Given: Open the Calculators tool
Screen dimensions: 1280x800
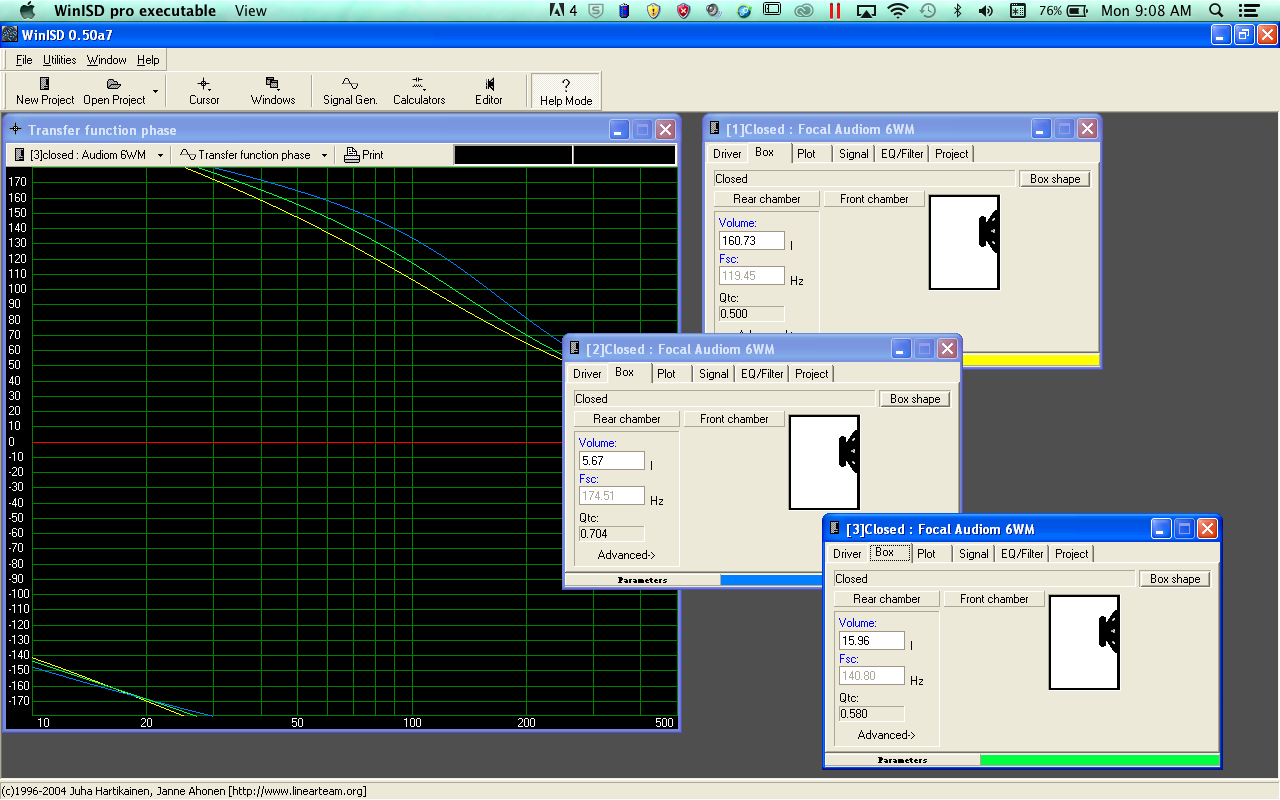Looking at the screenshot, I should click(419, 91).
